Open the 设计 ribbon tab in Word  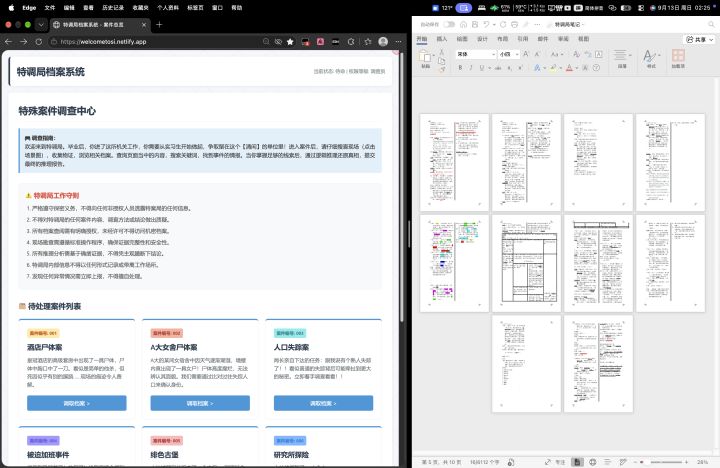coord(482,39)
